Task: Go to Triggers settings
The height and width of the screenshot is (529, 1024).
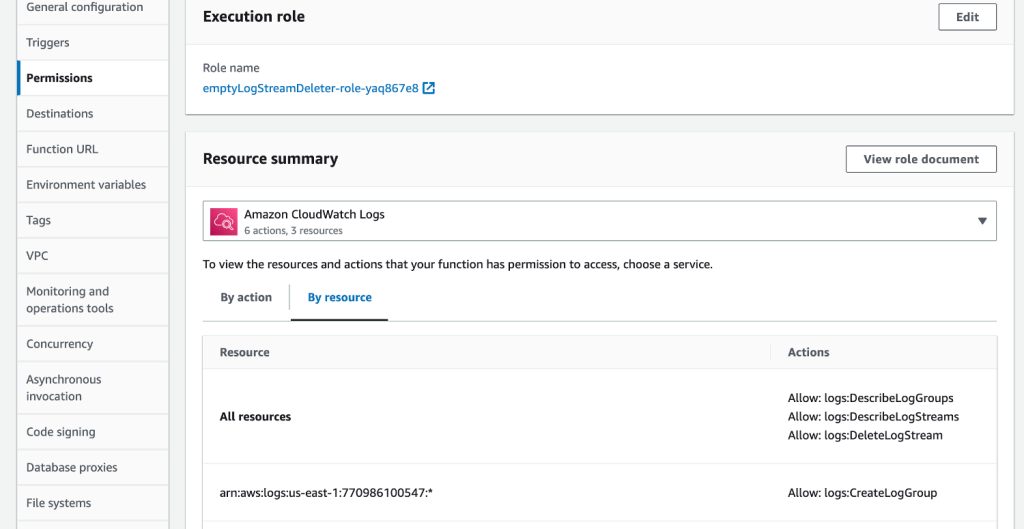Action: [48, 43]
